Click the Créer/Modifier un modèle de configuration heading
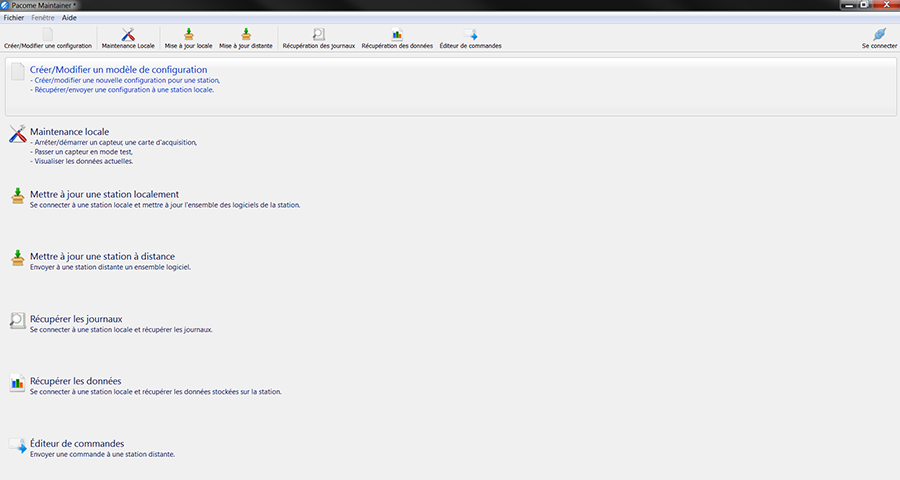This screenshot has width=900, height=480. coord(118,70)
